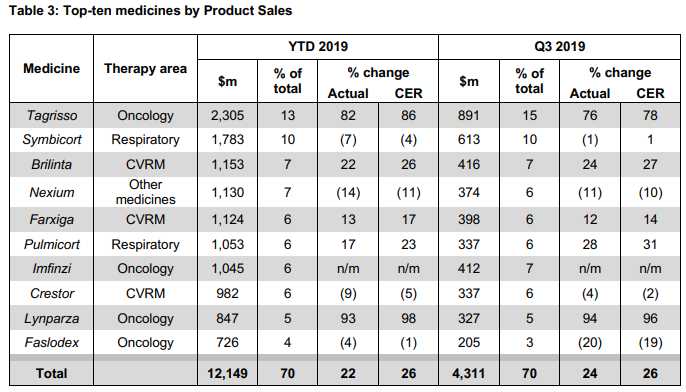Image resolution: width=686 pixels, height=392 pixels.
Task: Select the Nexium 'Other medicines' therapy cell
Action: click(x=145, y=192)
